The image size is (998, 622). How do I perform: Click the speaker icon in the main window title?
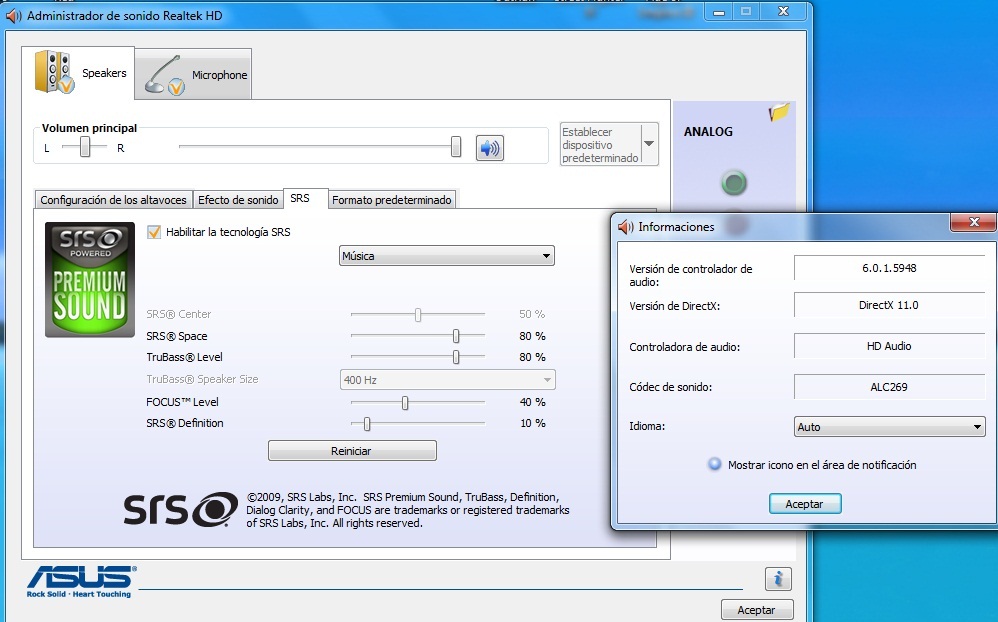[x=14, y=15]
